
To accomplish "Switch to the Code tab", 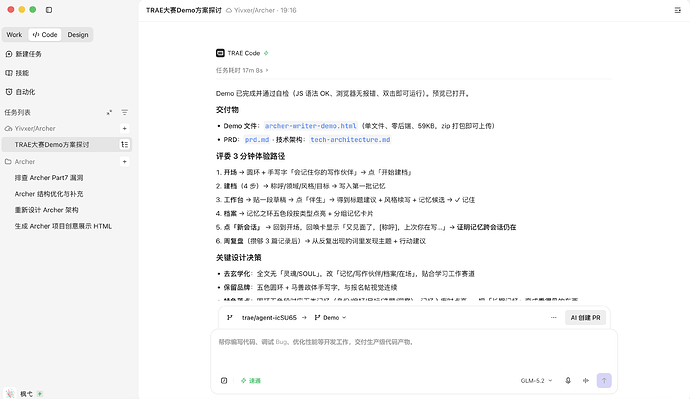I will [45, 35].
